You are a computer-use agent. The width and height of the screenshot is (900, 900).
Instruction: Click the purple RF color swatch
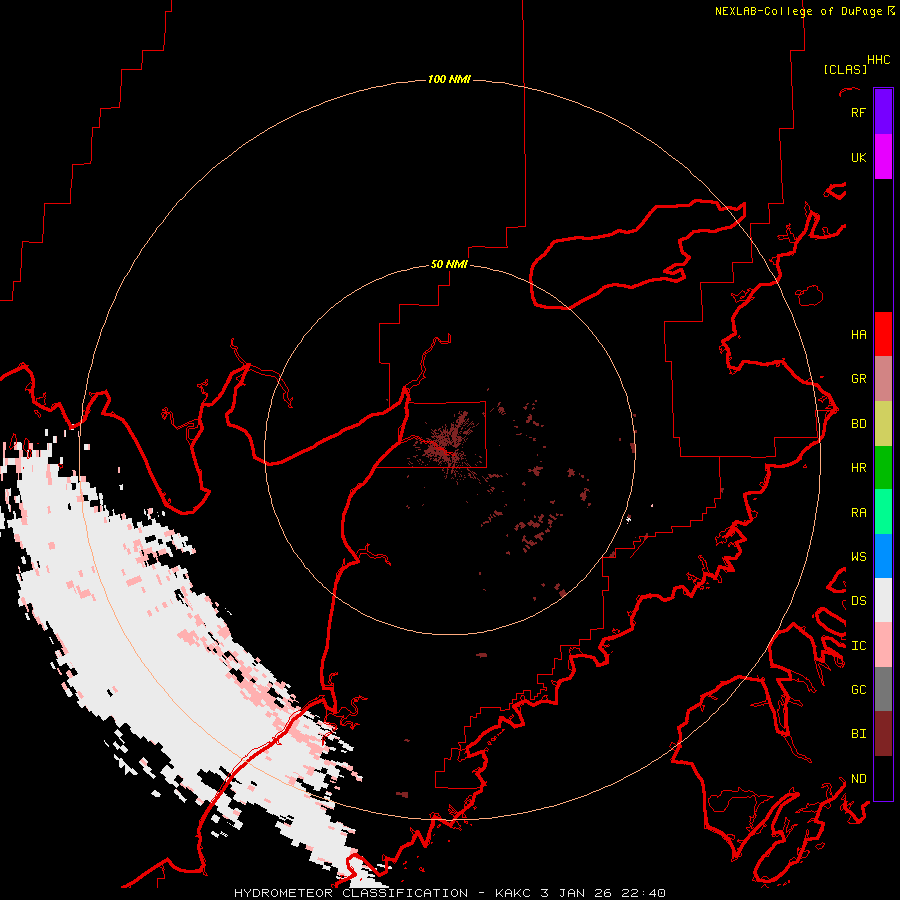coord(883,112)
